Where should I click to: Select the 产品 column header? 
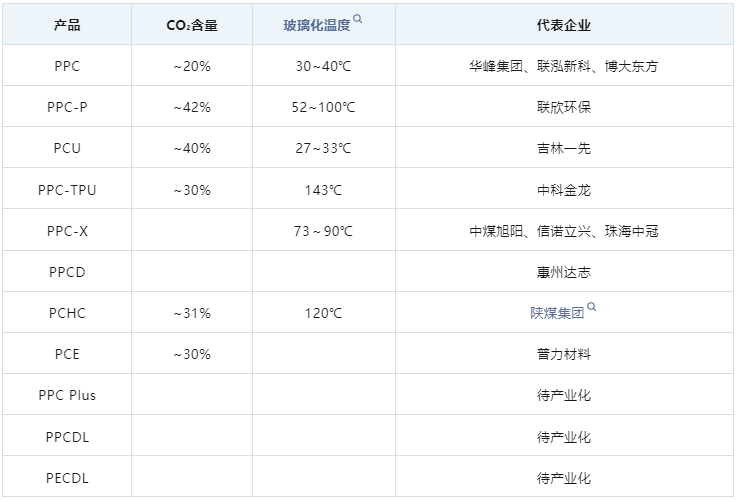(x=67, y=25)
